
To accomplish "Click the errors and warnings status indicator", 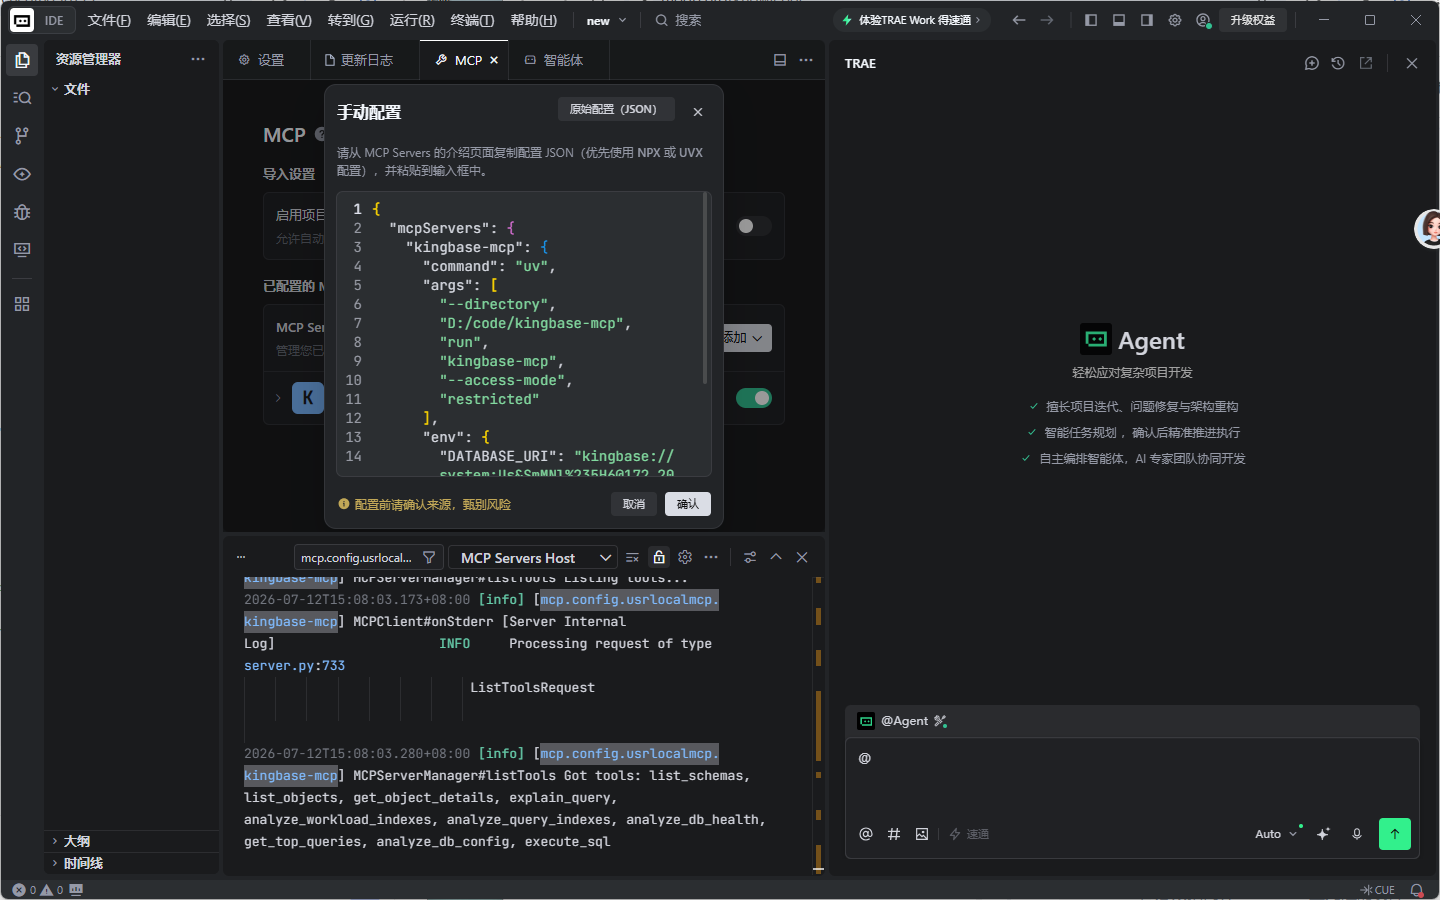I will coord(38,890).
